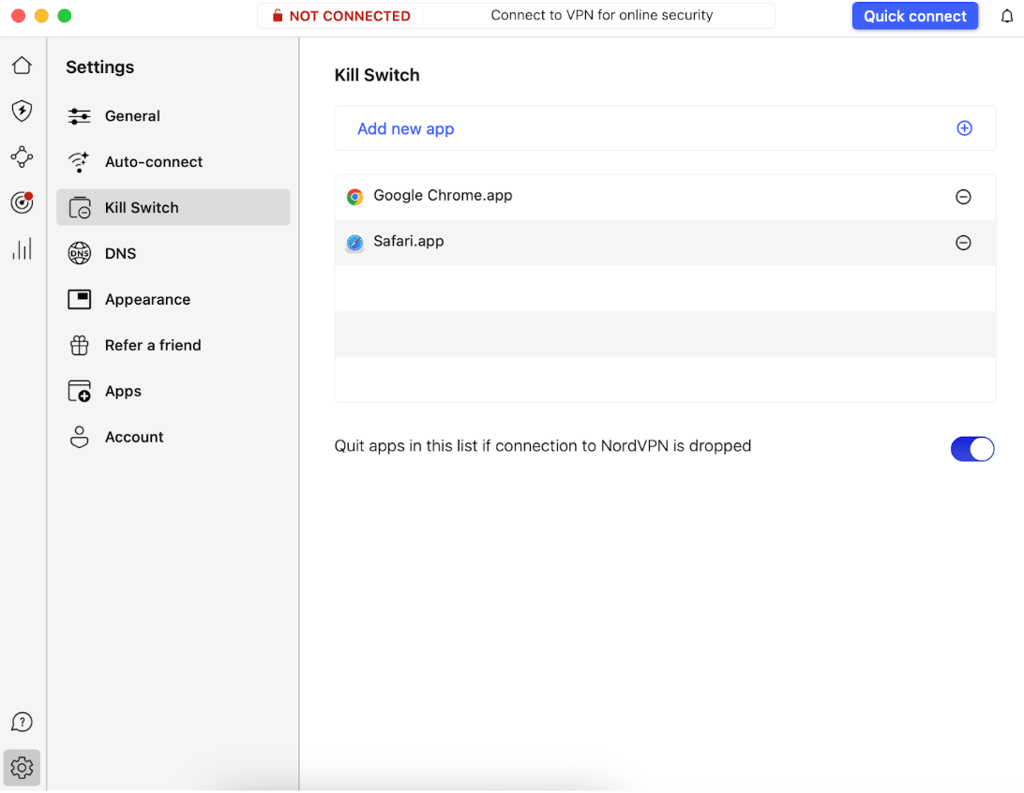Select the Kill Switch settings item

point(173,208)
